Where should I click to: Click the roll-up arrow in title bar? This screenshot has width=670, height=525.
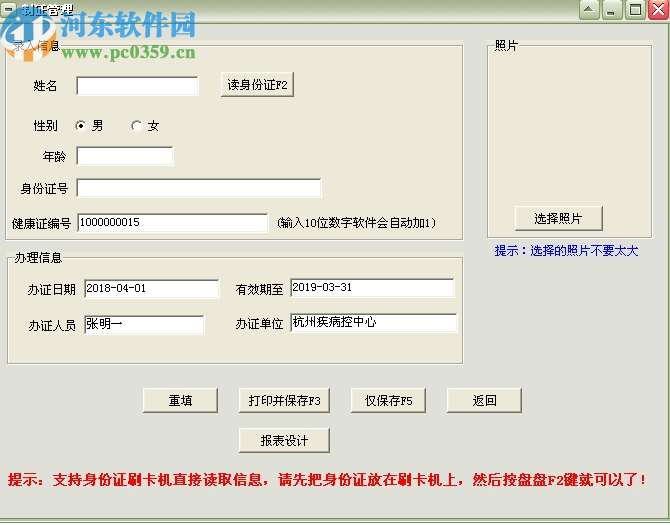(590, 9)
